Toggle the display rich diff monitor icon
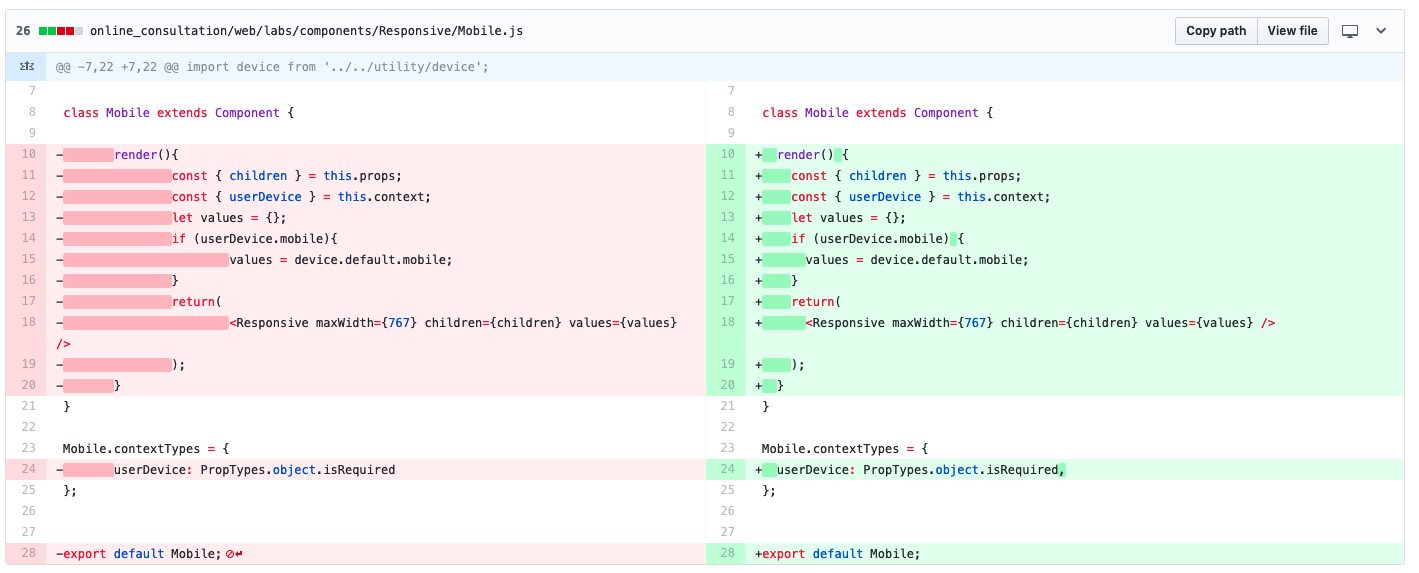Image resolution: width=1419 pixels, height=573 pixels. point(1350,31)
